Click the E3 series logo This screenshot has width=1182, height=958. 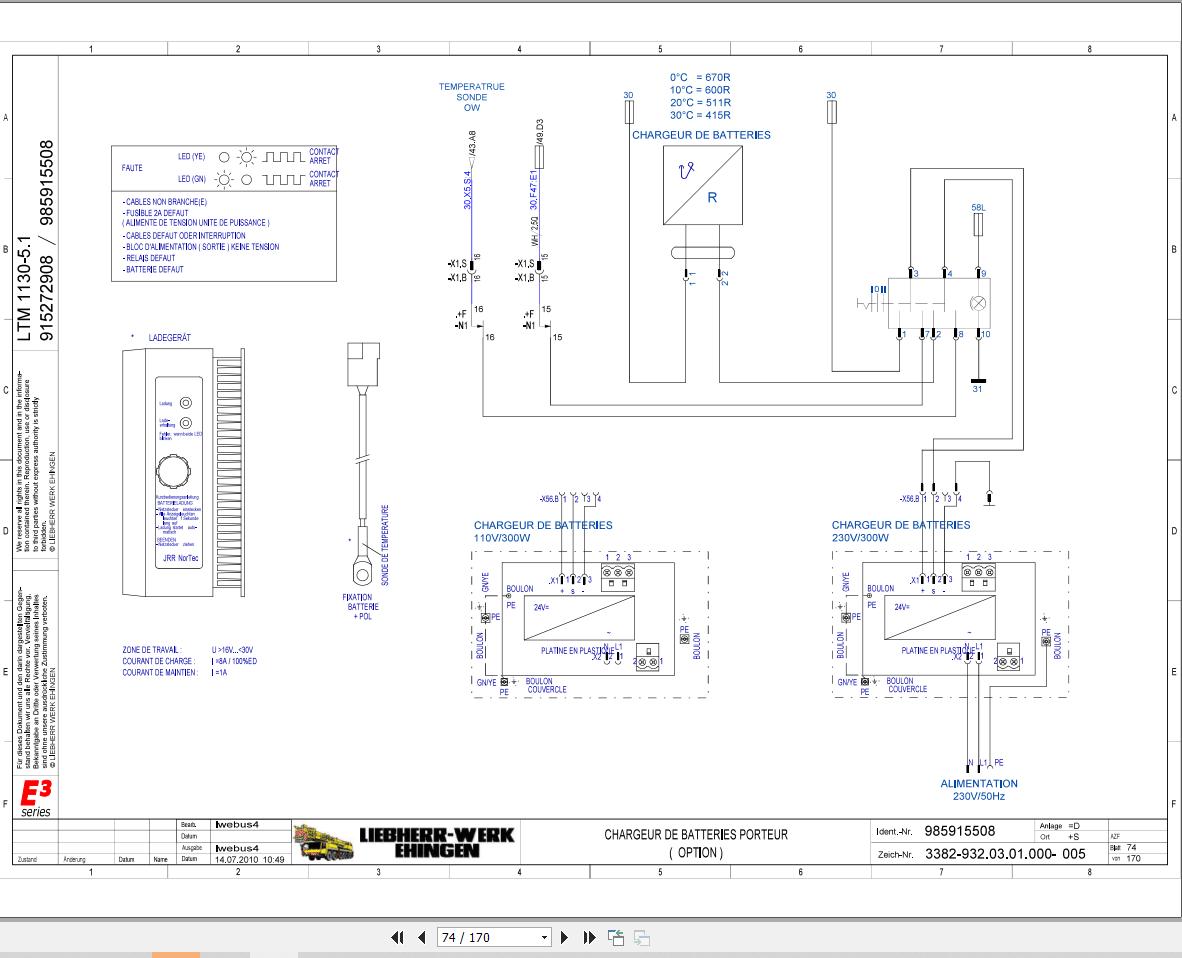35,799
